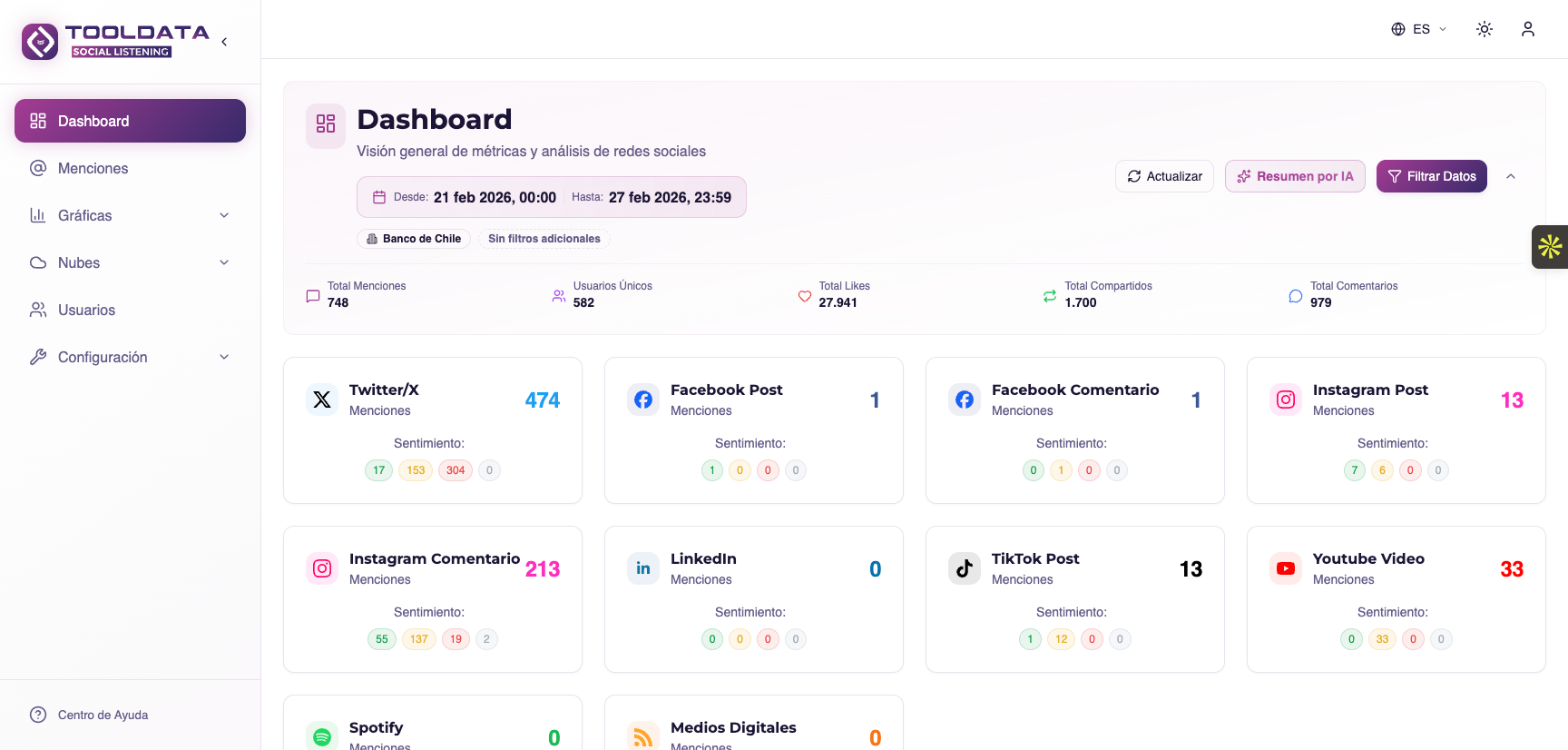Expand the Nubes sidebar section
The height and width of the screenshot is (750, 1568).
(x=130, y=262)
